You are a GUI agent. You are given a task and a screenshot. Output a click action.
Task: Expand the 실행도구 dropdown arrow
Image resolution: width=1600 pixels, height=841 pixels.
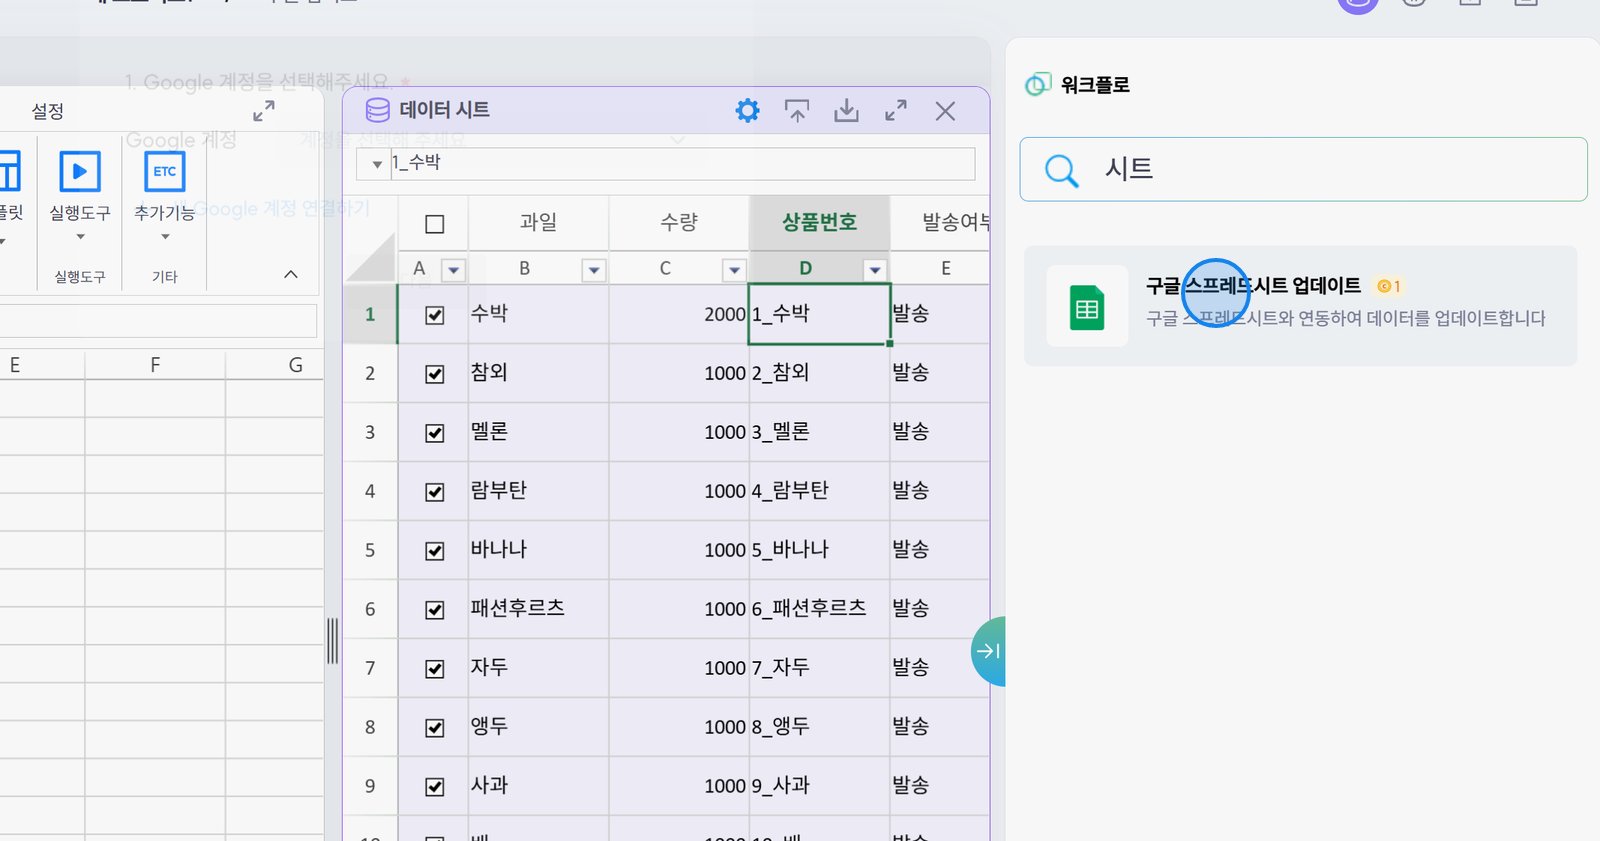pos(80,237)
